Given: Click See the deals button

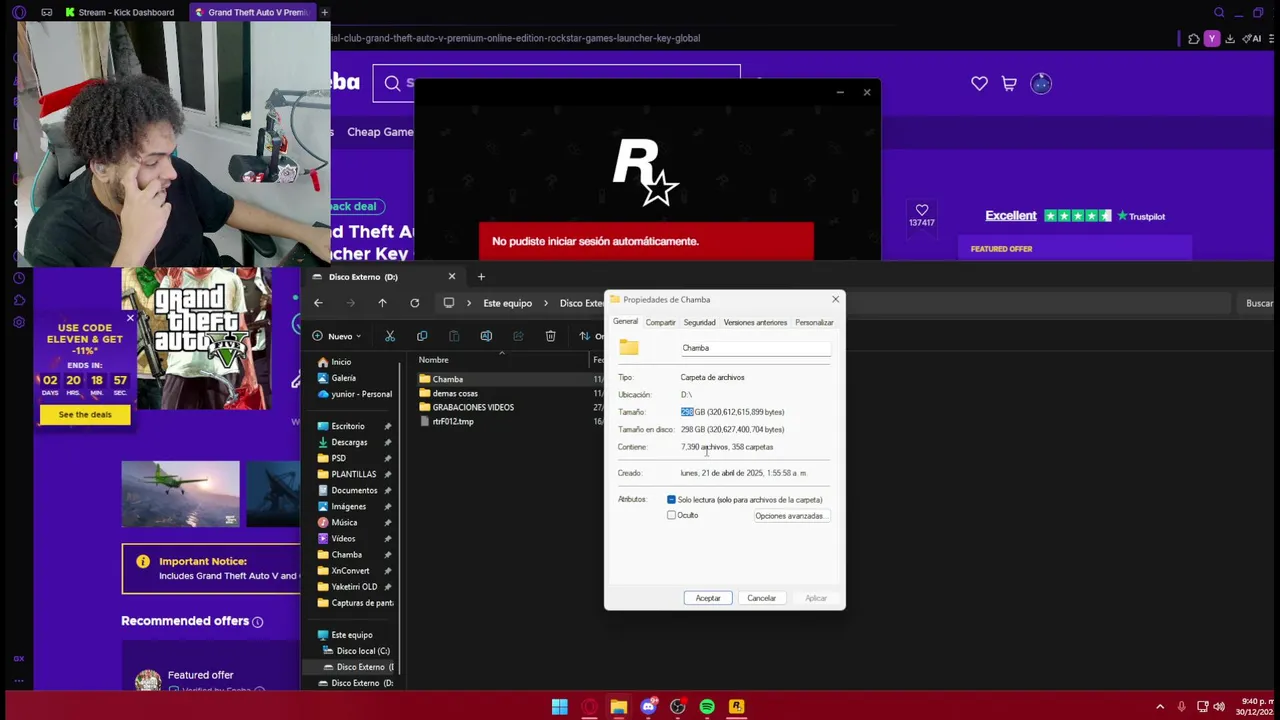Looking at the screenshot, I should pos(85,415).
